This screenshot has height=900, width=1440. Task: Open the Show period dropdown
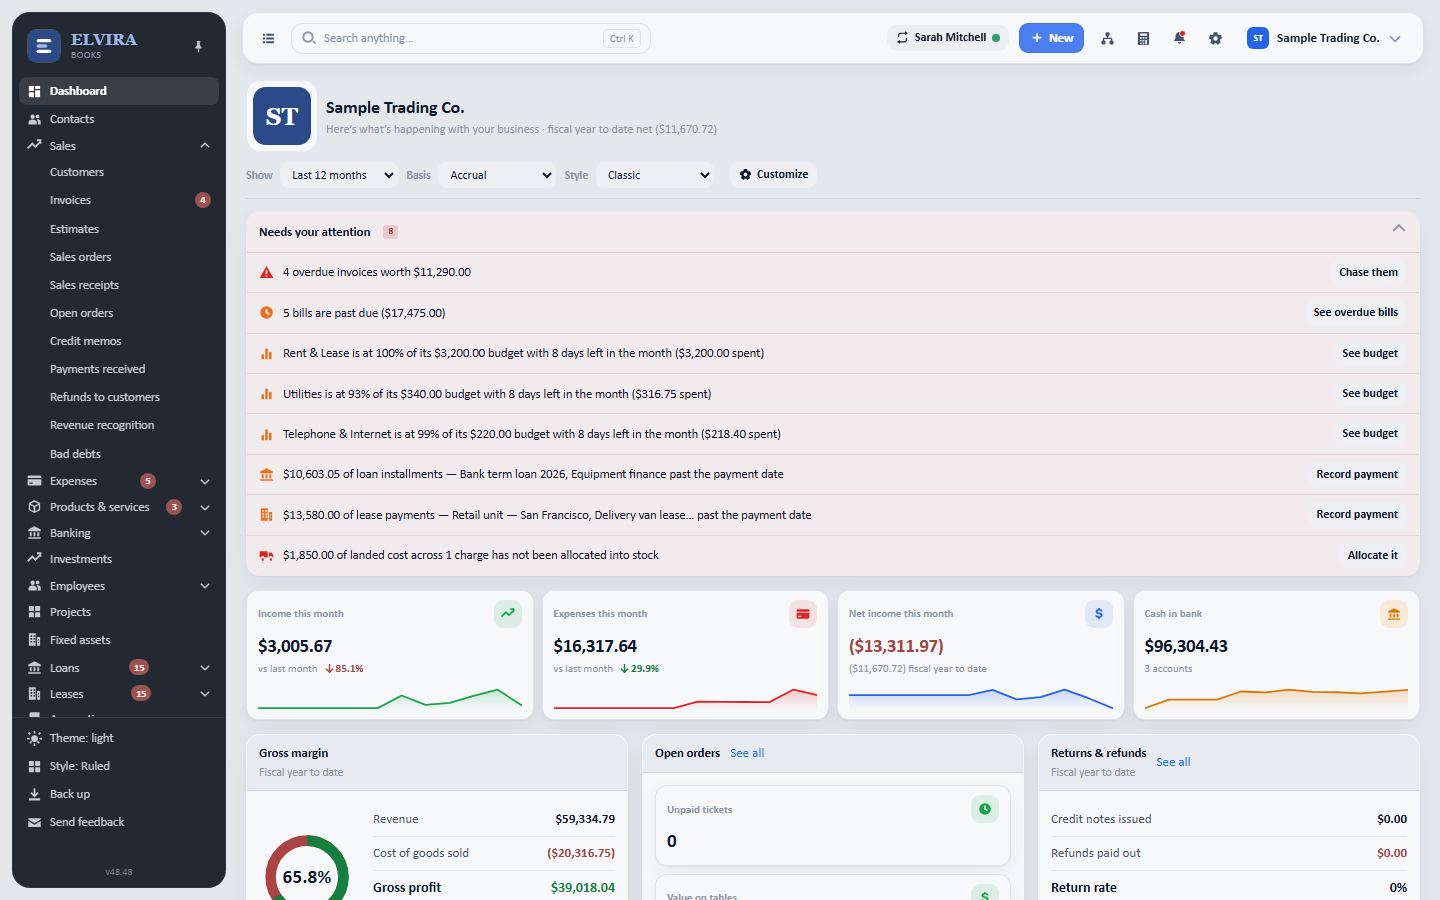click(339, 175)
